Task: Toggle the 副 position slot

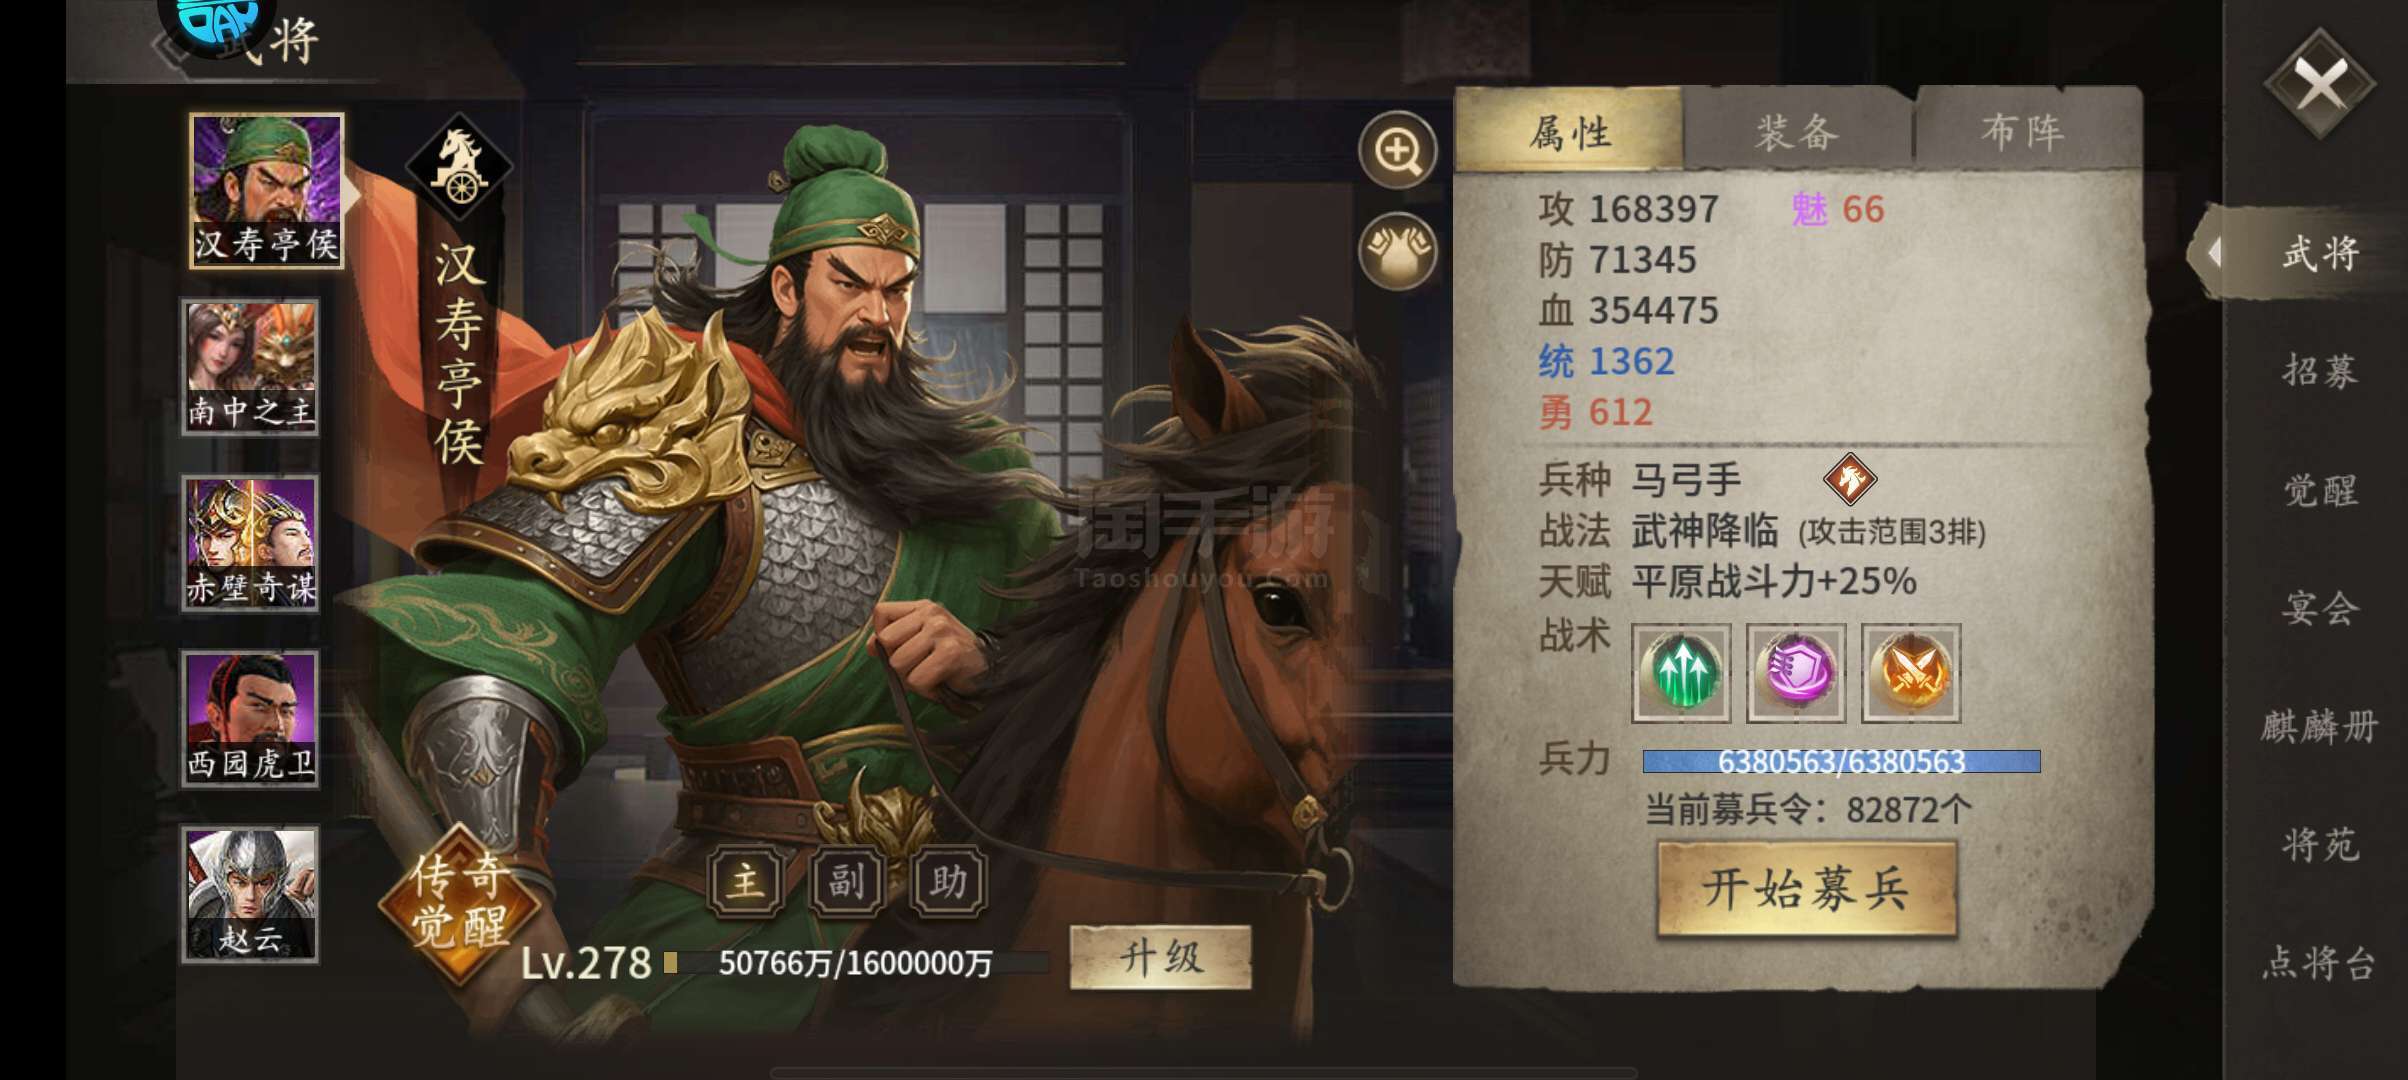Action: click(847, 881)
